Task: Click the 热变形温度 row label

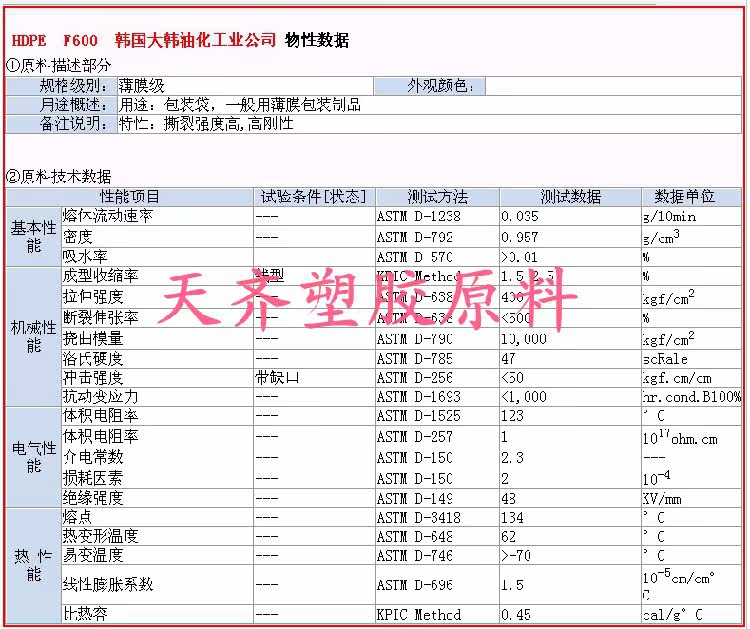Action: (100, 536)
